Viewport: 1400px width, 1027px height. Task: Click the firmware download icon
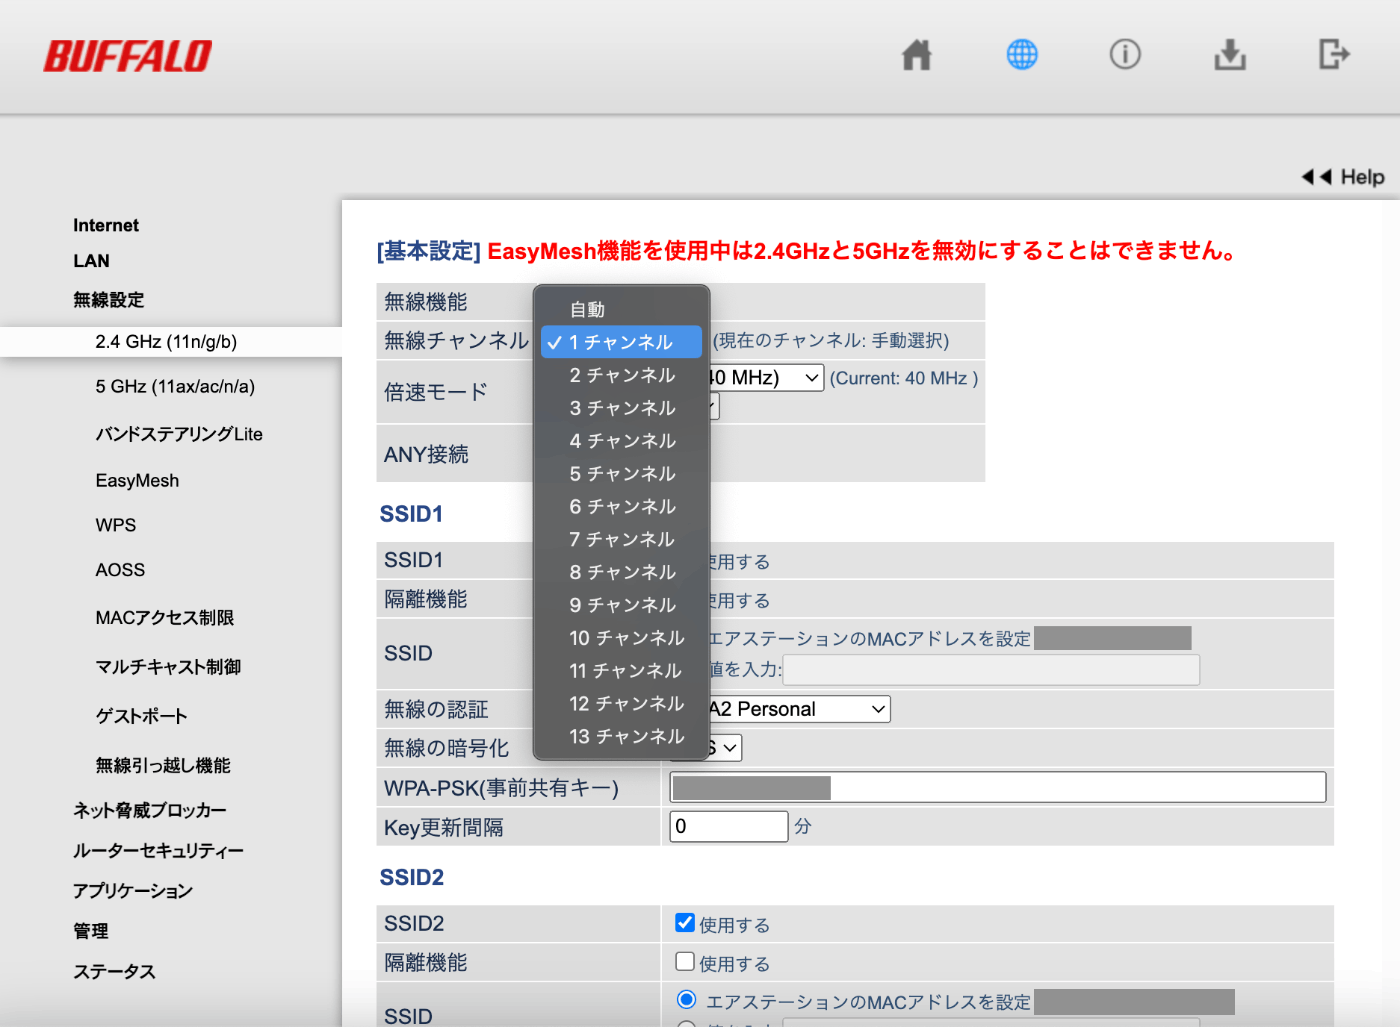[x=1230, y=54]
